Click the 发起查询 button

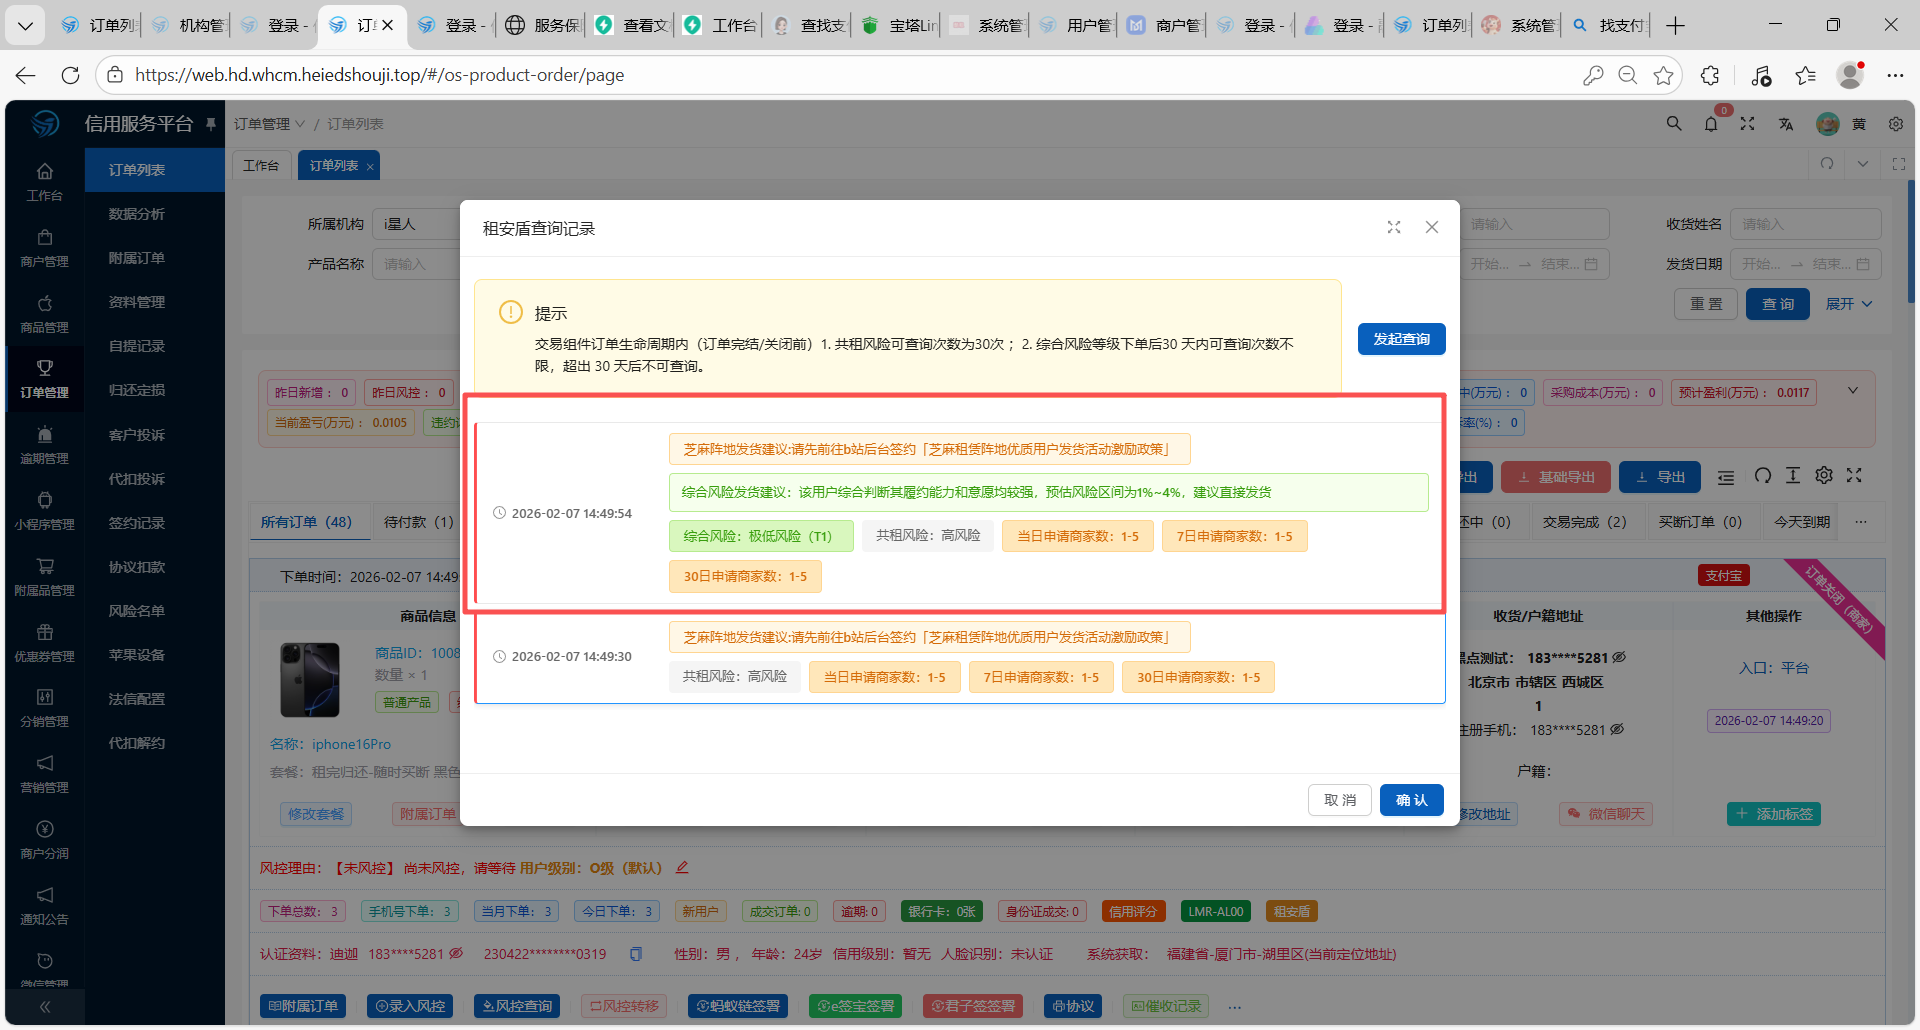pyautogui.click(x=1400, y=339)
